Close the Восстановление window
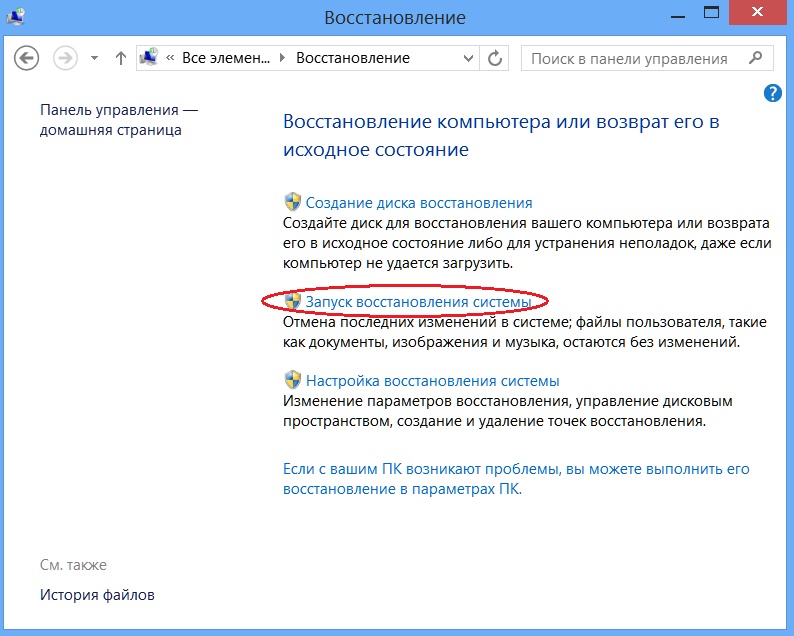Image resolution: width=794 pixels, height=636 pixels. click(x=757, y=12)
